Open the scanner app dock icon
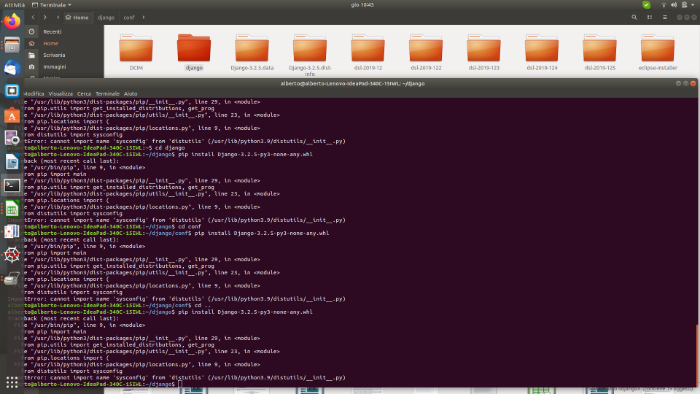700x394 pixels. pos(12,279)
